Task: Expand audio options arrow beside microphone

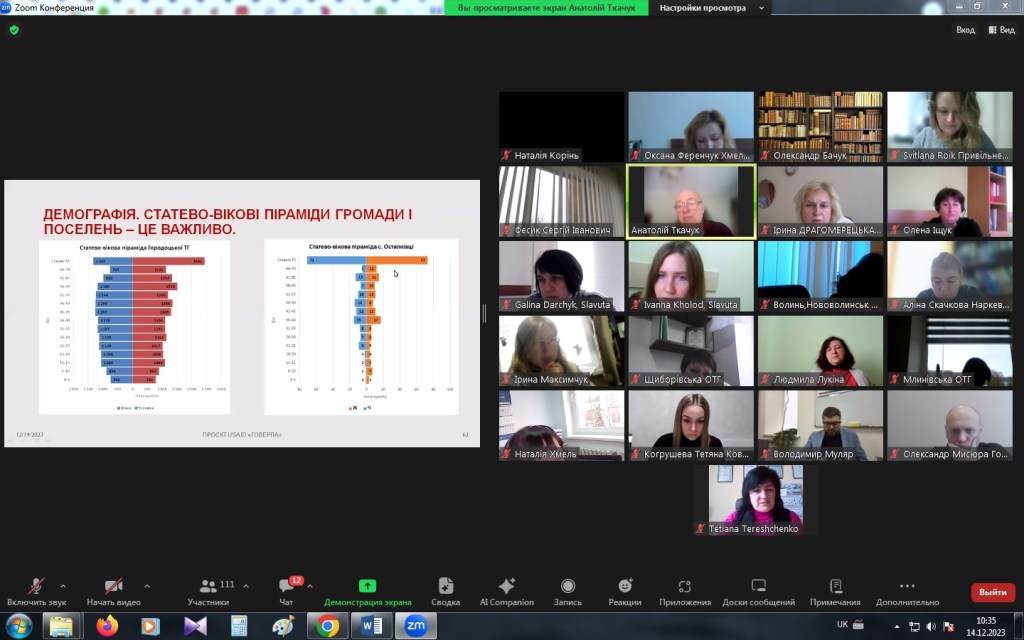Action: pos(63,586)
